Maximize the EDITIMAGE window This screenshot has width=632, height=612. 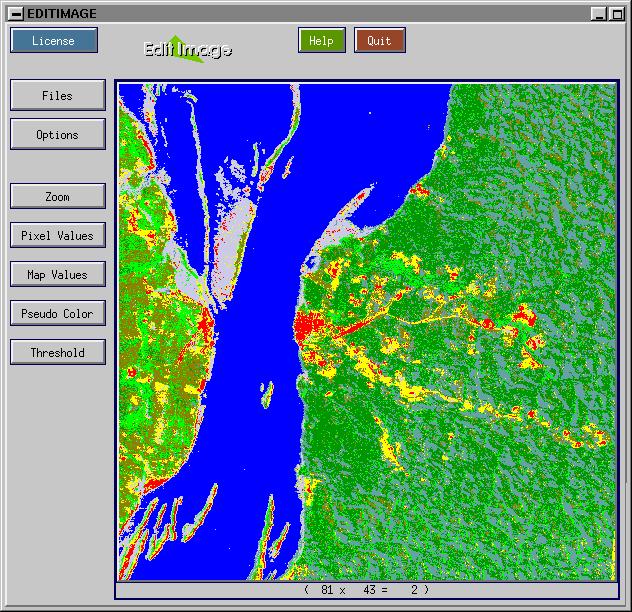[x=617, y=14]
